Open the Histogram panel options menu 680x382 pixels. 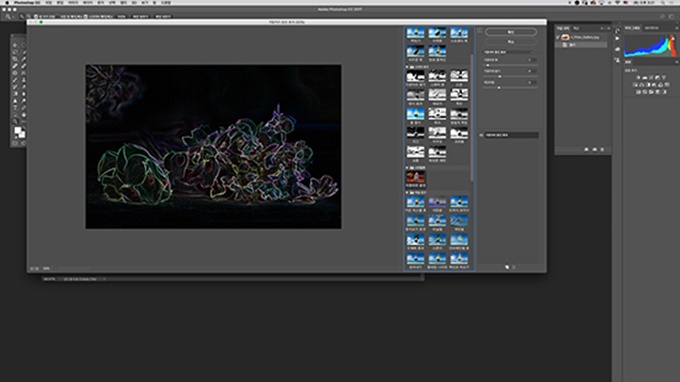point(677,28)
